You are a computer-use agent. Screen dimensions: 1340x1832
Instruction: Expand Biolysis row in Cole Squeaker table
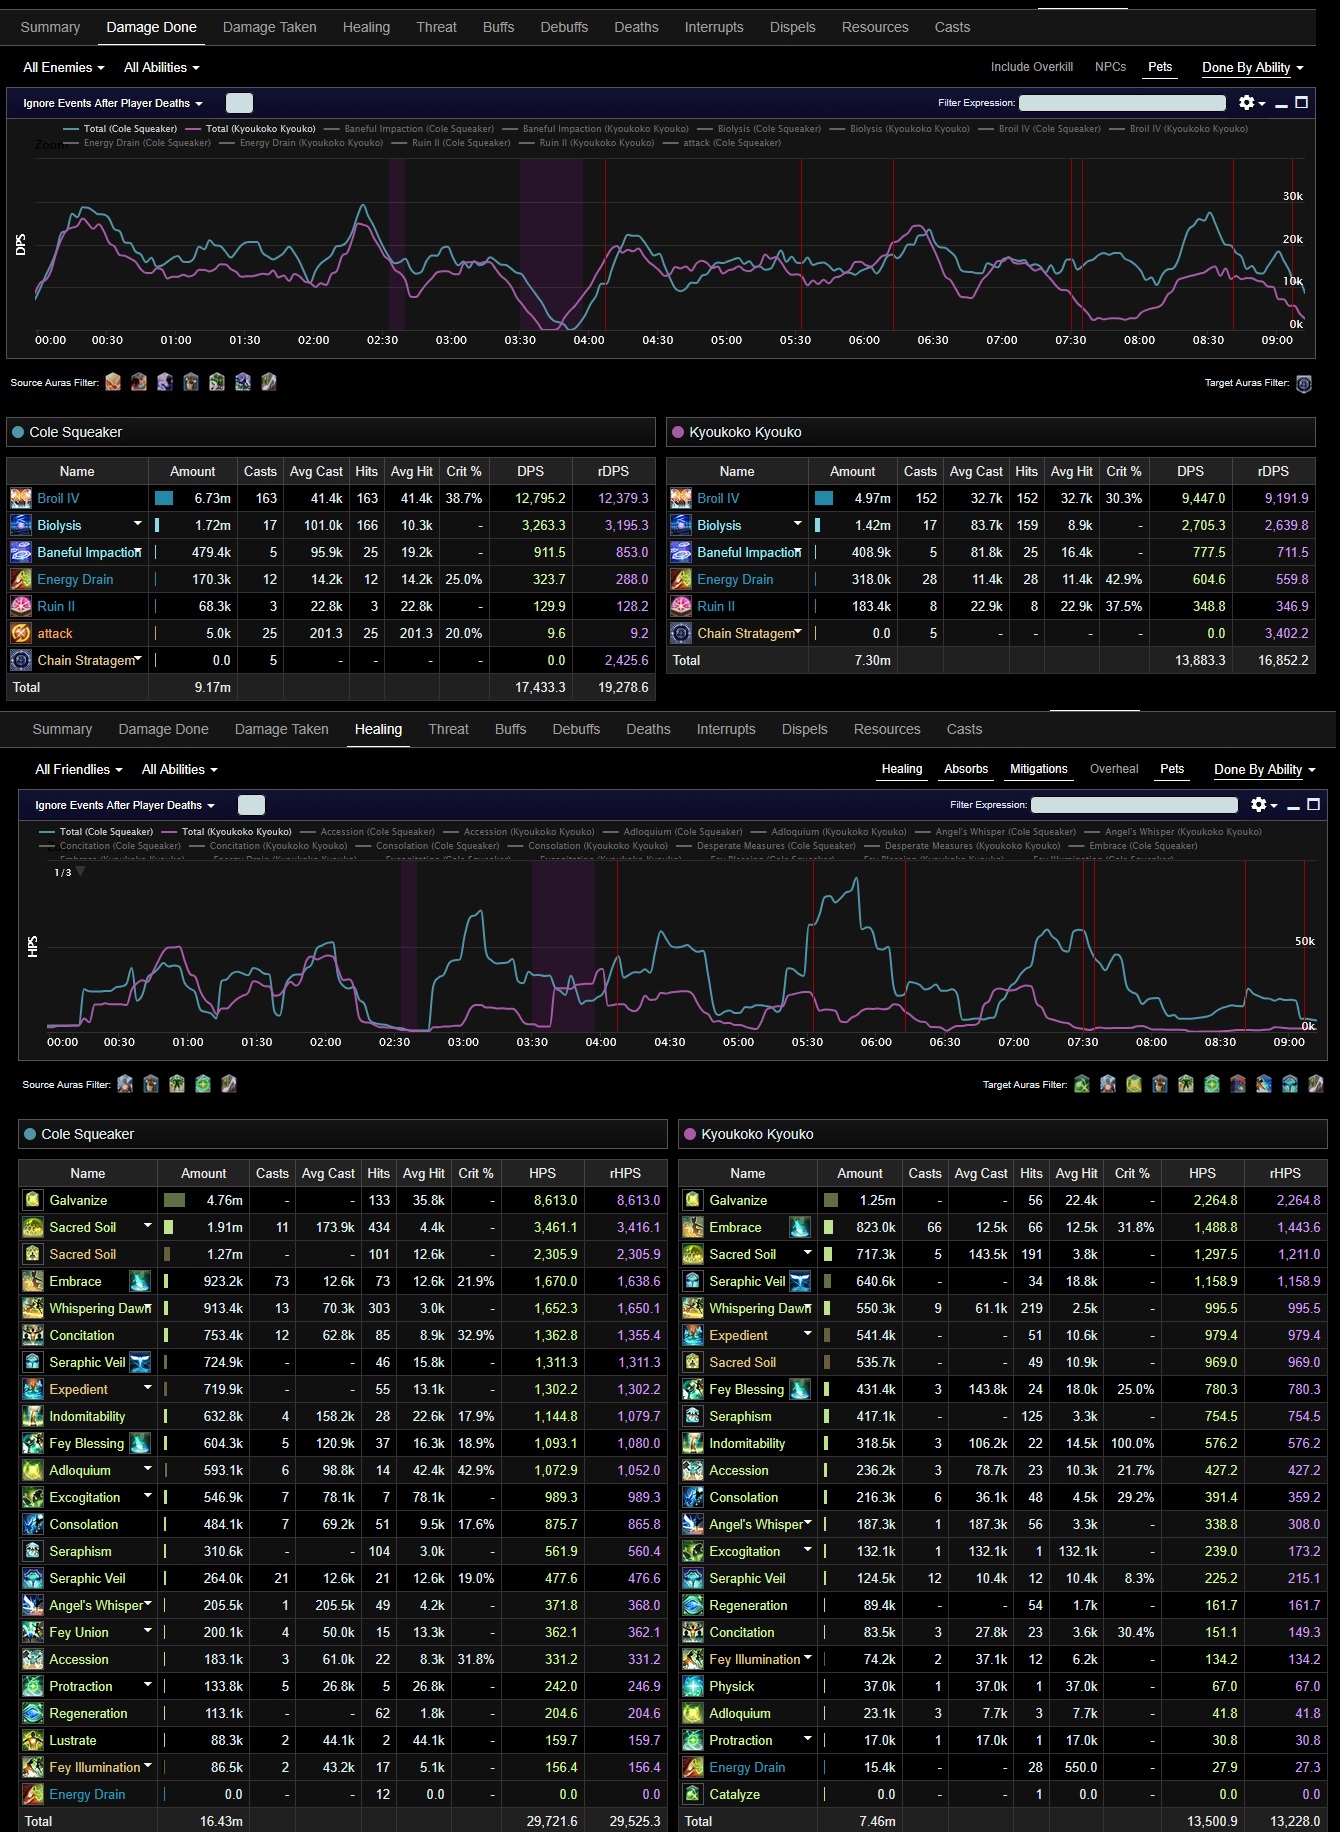pos(138,524)
